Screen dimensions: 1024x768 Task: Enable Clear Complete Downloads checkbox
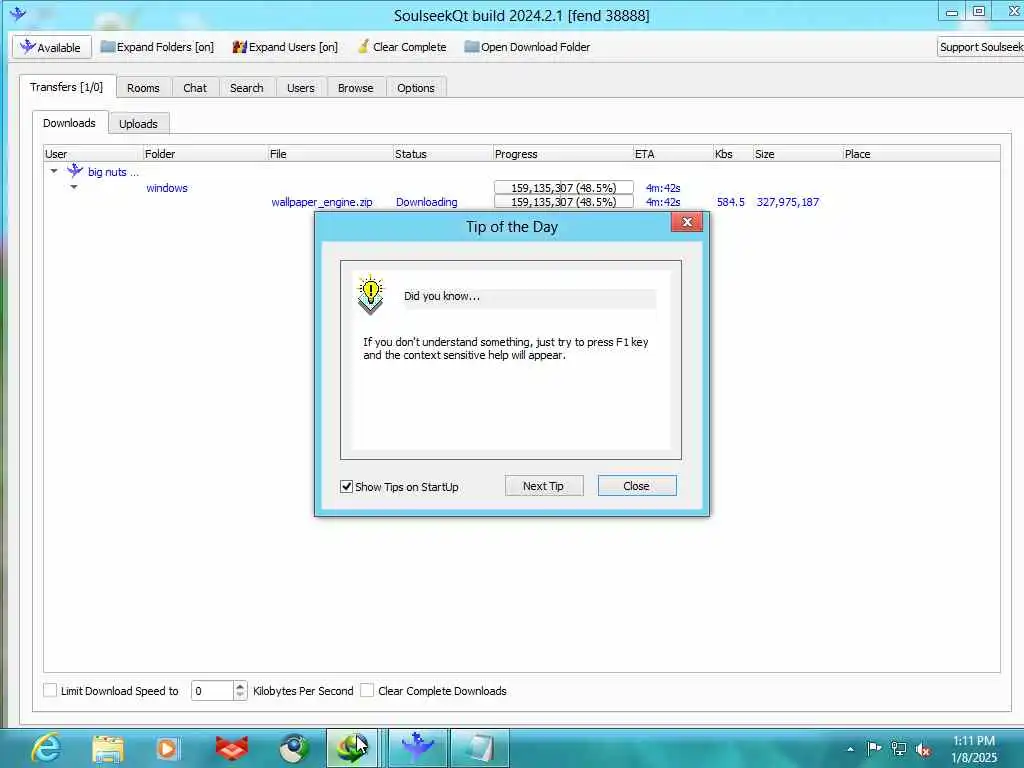coord(367,690)
